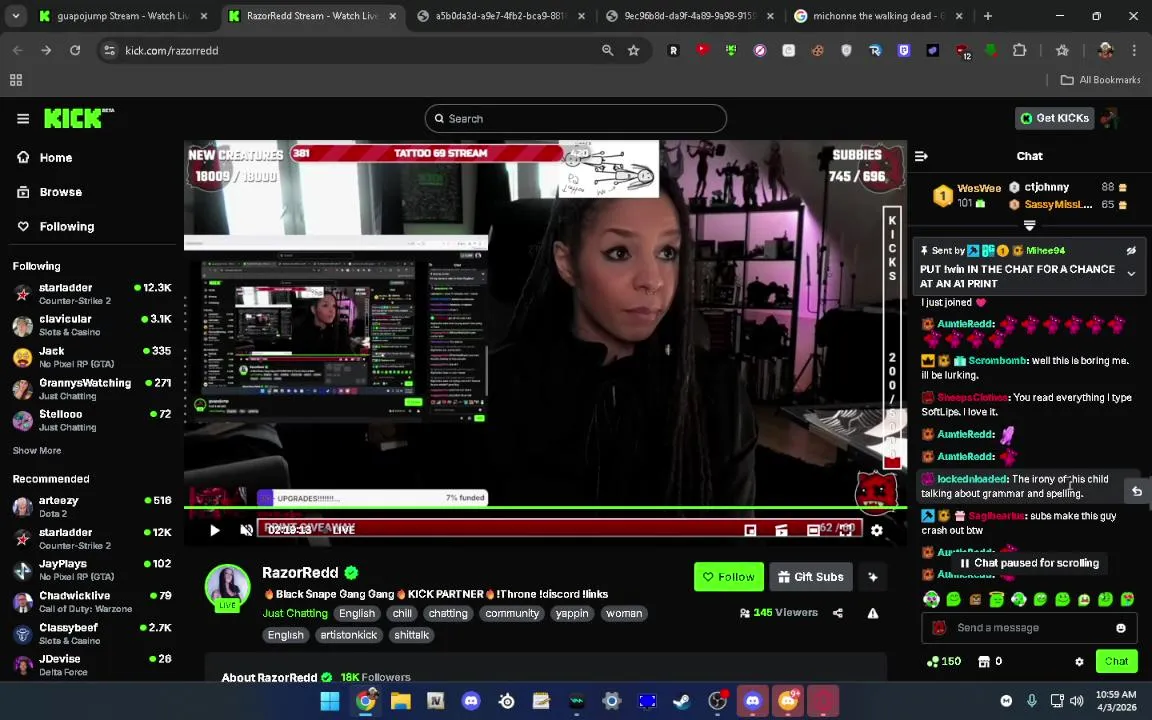Open the video player settings gear
The image size is (1152, 720).
(876, 530)
